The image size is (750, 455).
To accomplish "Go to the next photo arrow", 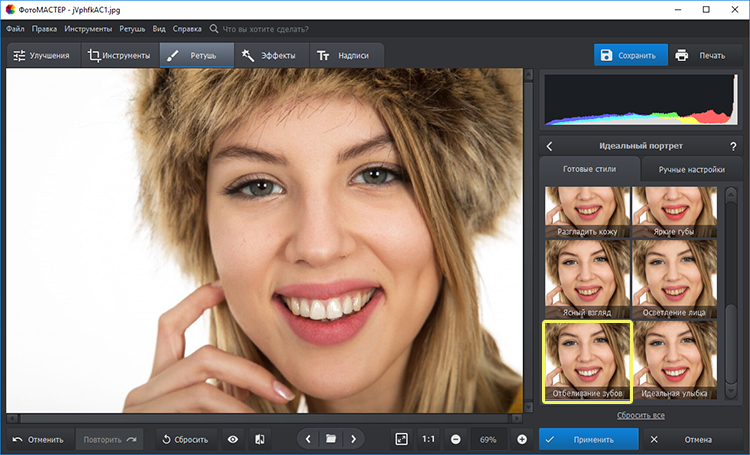I will [353, 439].
